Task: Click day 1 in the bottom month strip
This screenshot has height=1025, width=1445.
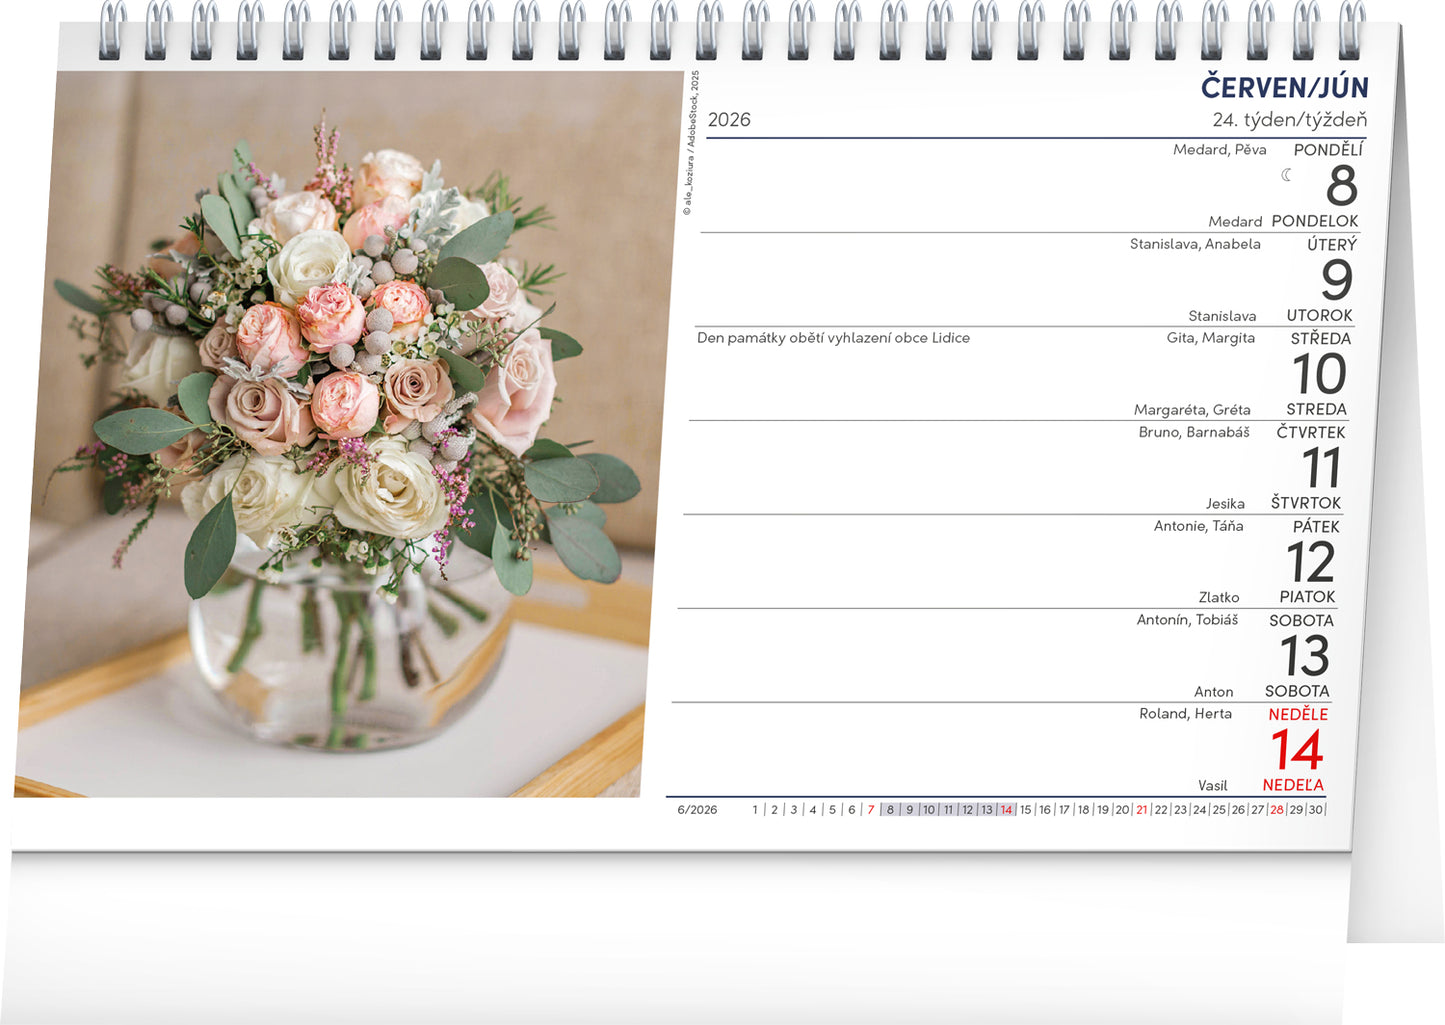Action: pos(755,810)
